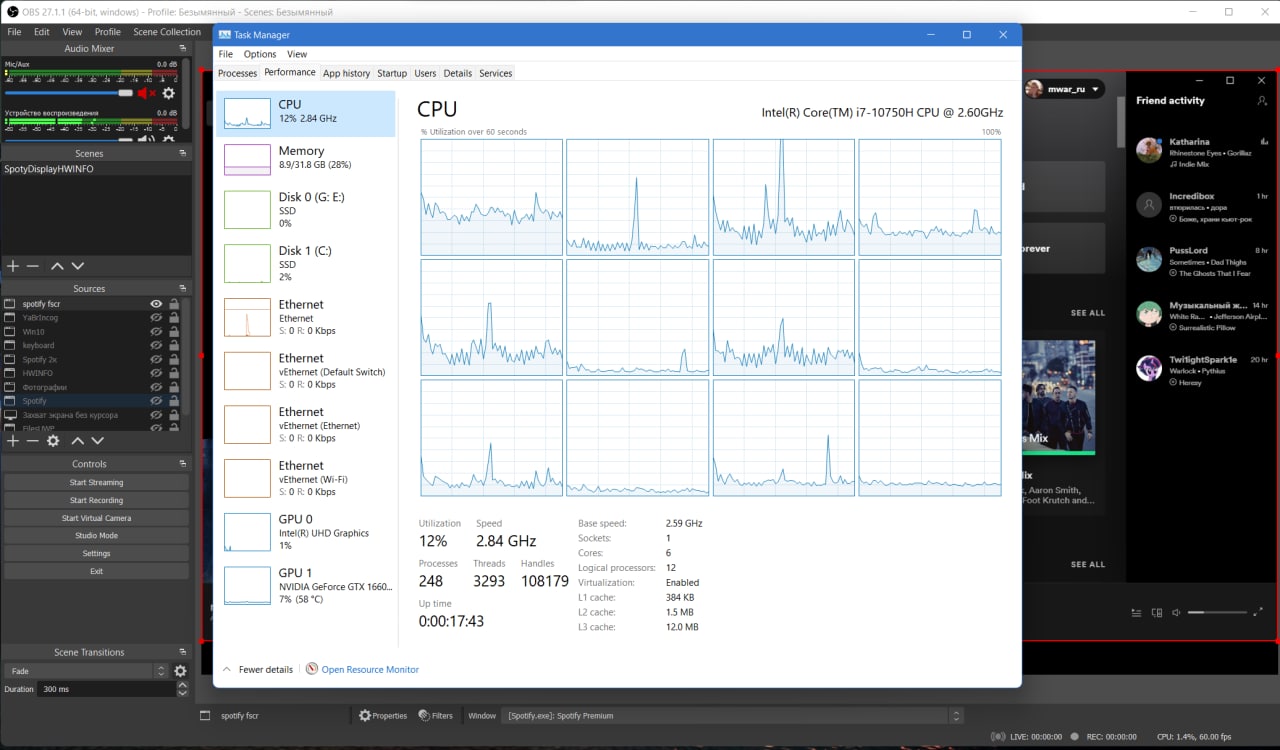This screenshot has height=750, width=1280.
Task: Open OBS Profile menu
Action: [108, 32]
